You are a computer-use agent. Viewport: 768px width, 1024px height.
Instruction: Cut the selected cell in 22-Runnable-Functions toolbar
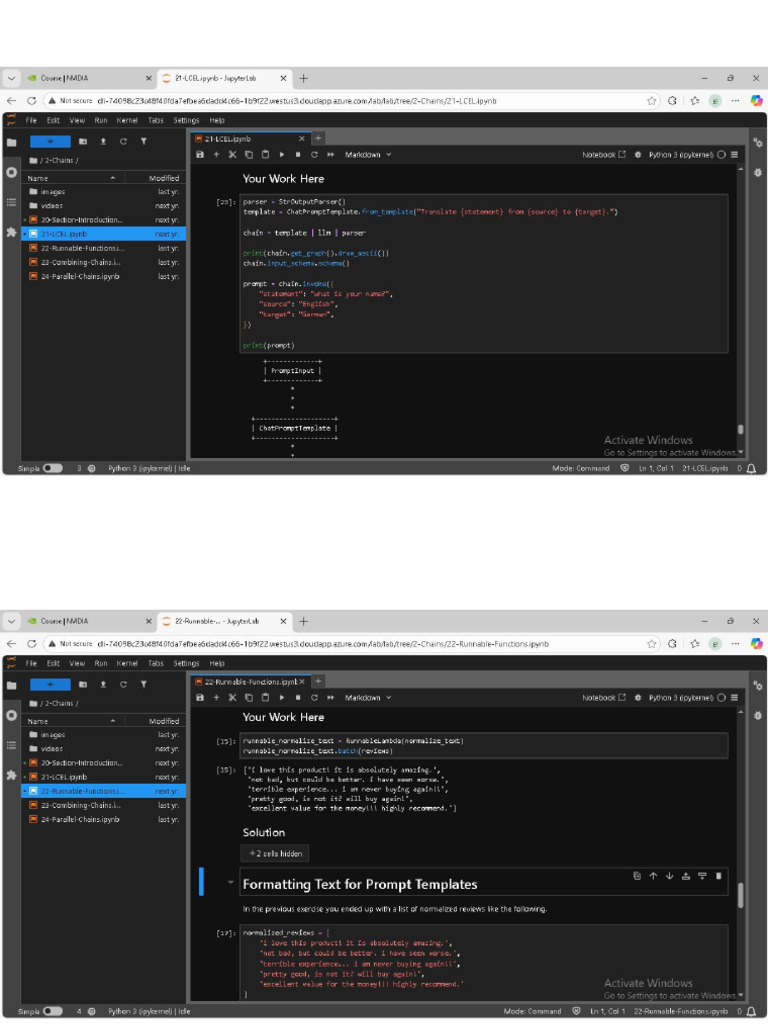click(232, 697)
